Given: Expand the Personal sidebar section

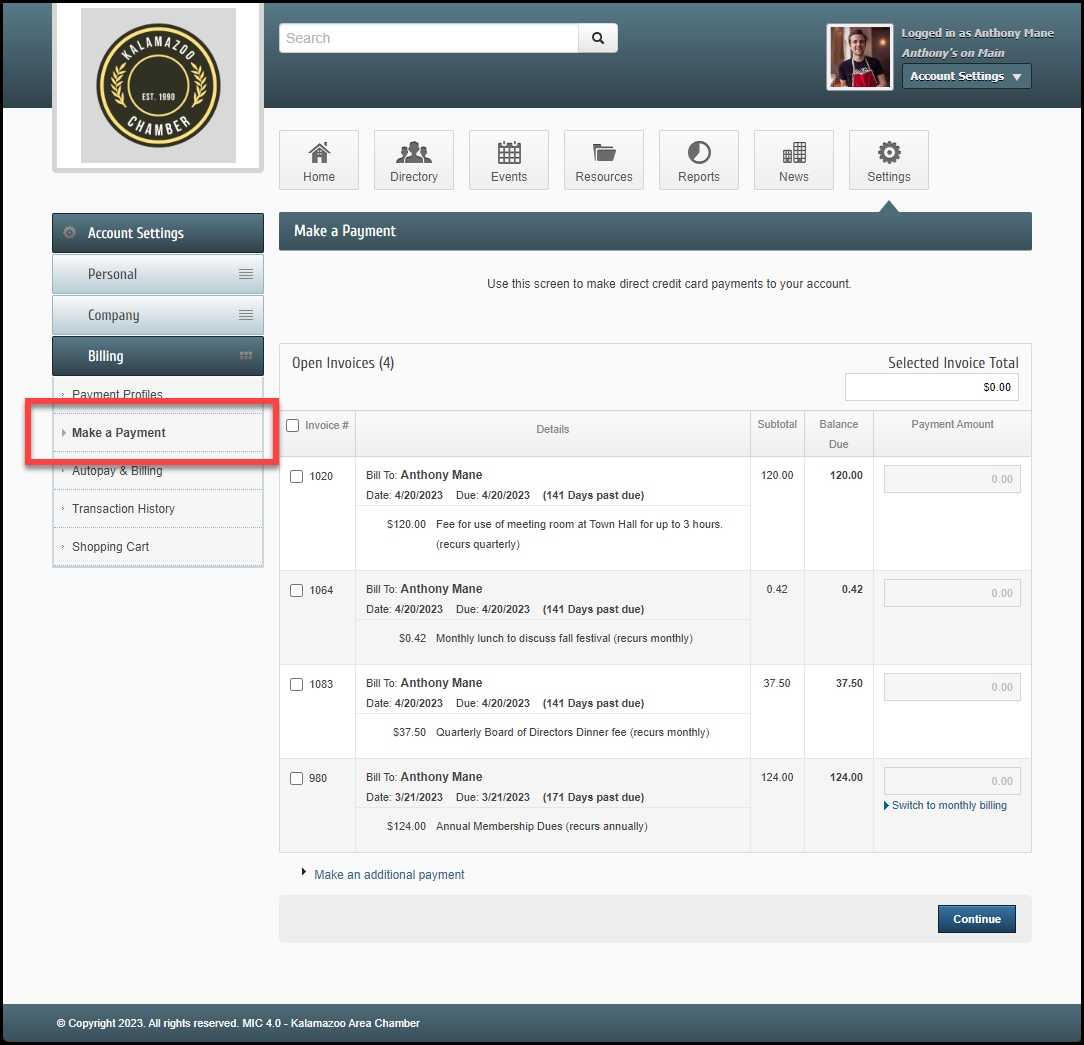Looking at the screenshot, I should click(158, 274).
